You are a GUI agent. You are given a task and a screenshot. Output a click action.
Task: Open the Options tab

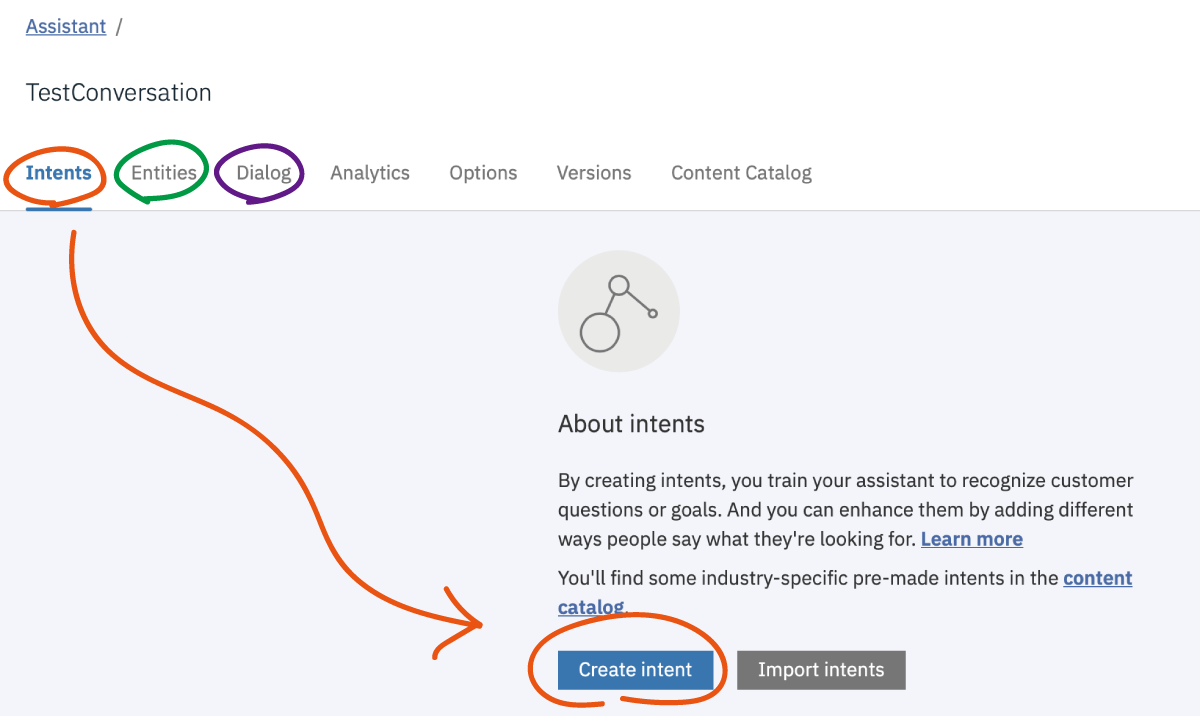[x=483, y=172]
